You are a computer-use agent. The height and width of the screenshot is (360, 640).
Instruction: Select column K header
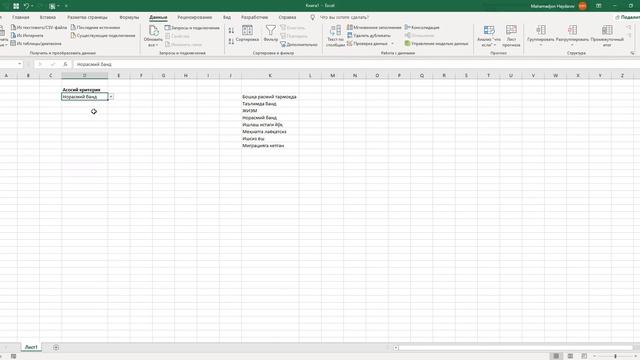(x=270, y=76)
